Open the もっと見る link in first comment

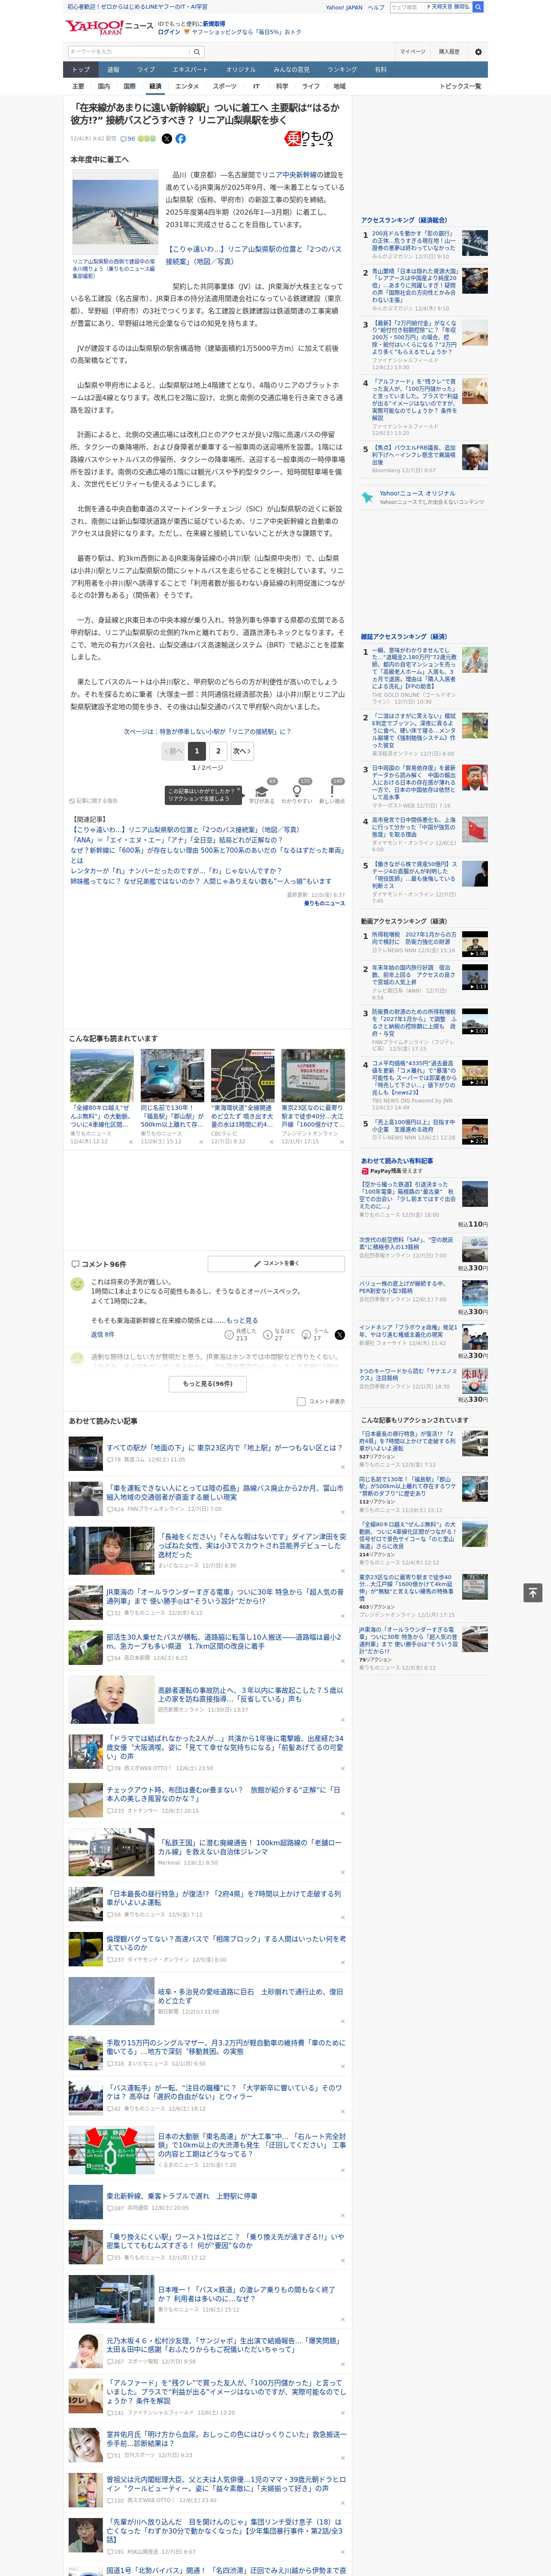point(241,1320)
